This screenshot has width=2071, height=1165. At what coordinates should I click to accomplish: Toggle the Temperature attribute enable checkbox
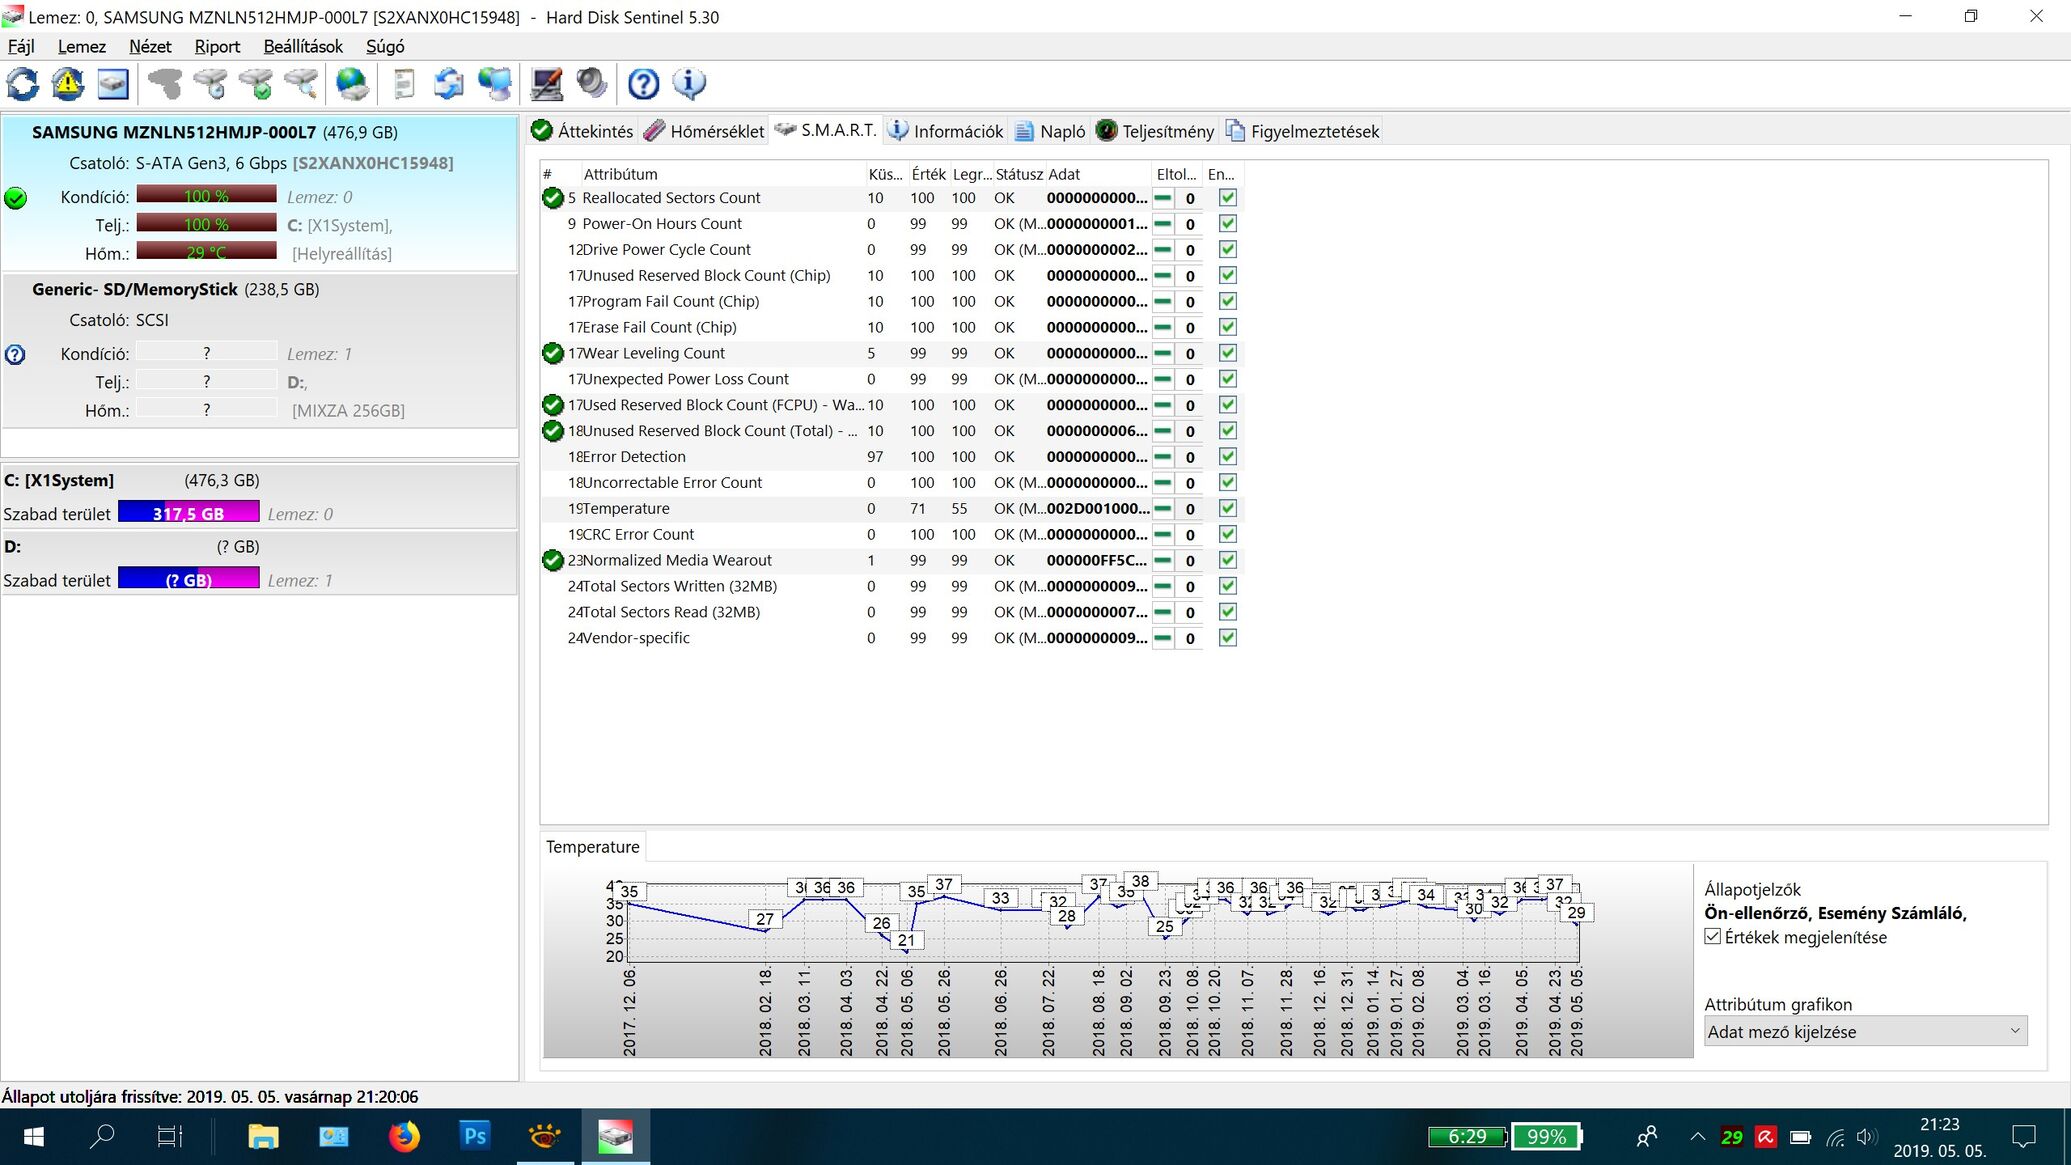(x=1228, y=509)
